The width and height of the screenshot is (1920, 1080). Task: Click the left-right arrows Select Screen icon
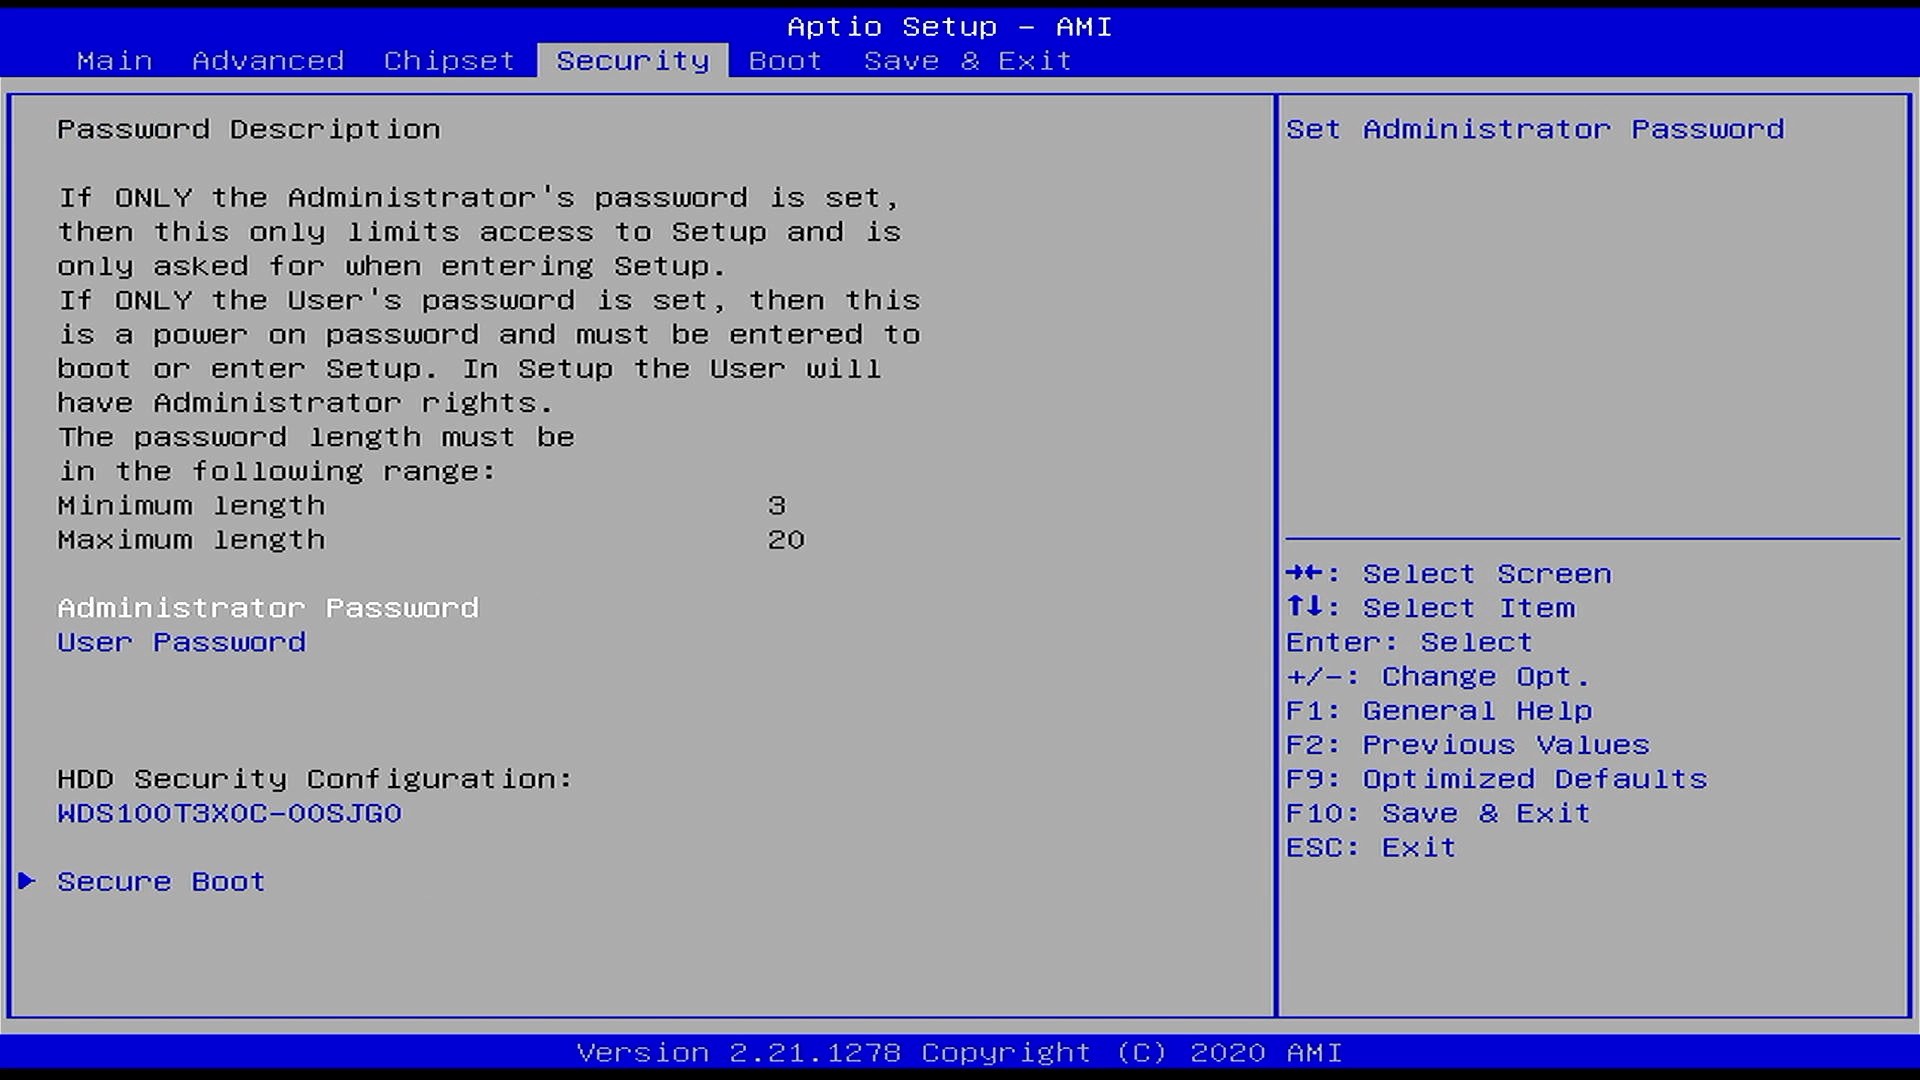pos(1305,573)
